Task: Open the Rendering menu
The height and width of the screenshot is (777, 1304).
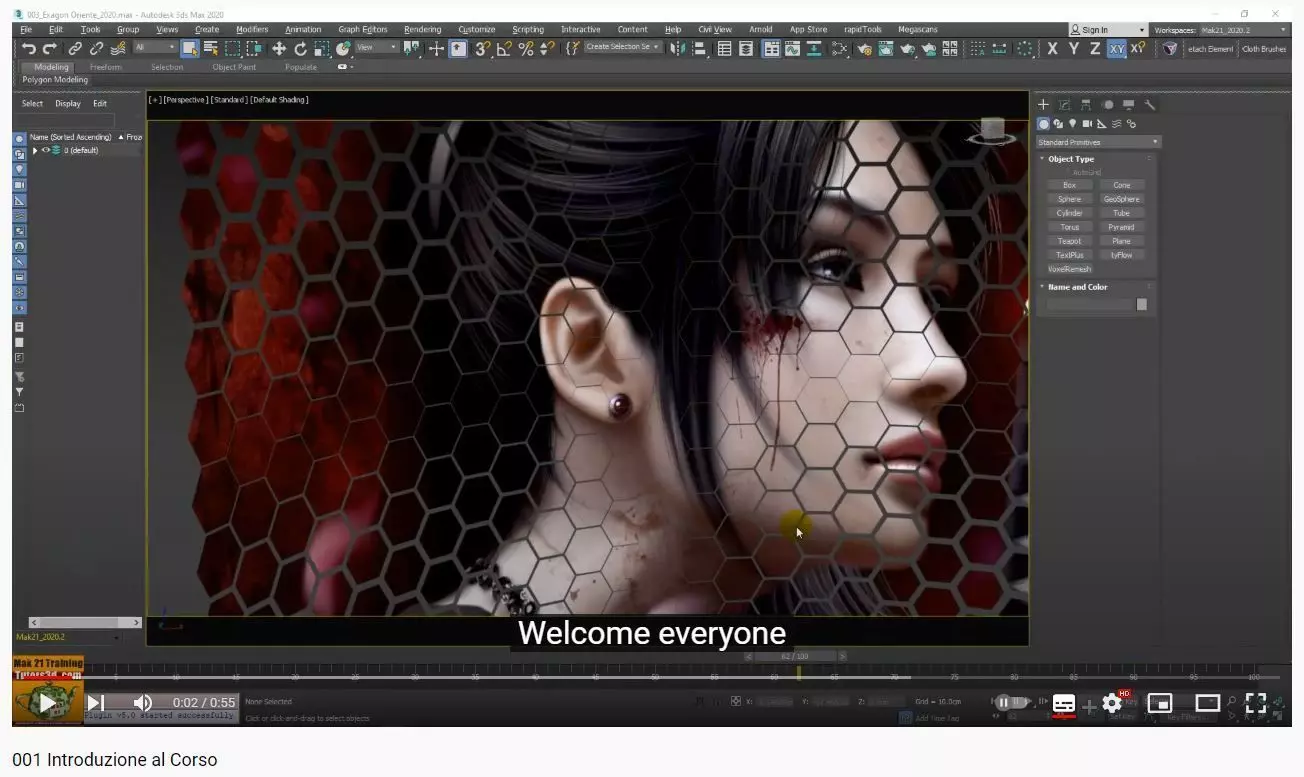Action: (x=423, y=30)
